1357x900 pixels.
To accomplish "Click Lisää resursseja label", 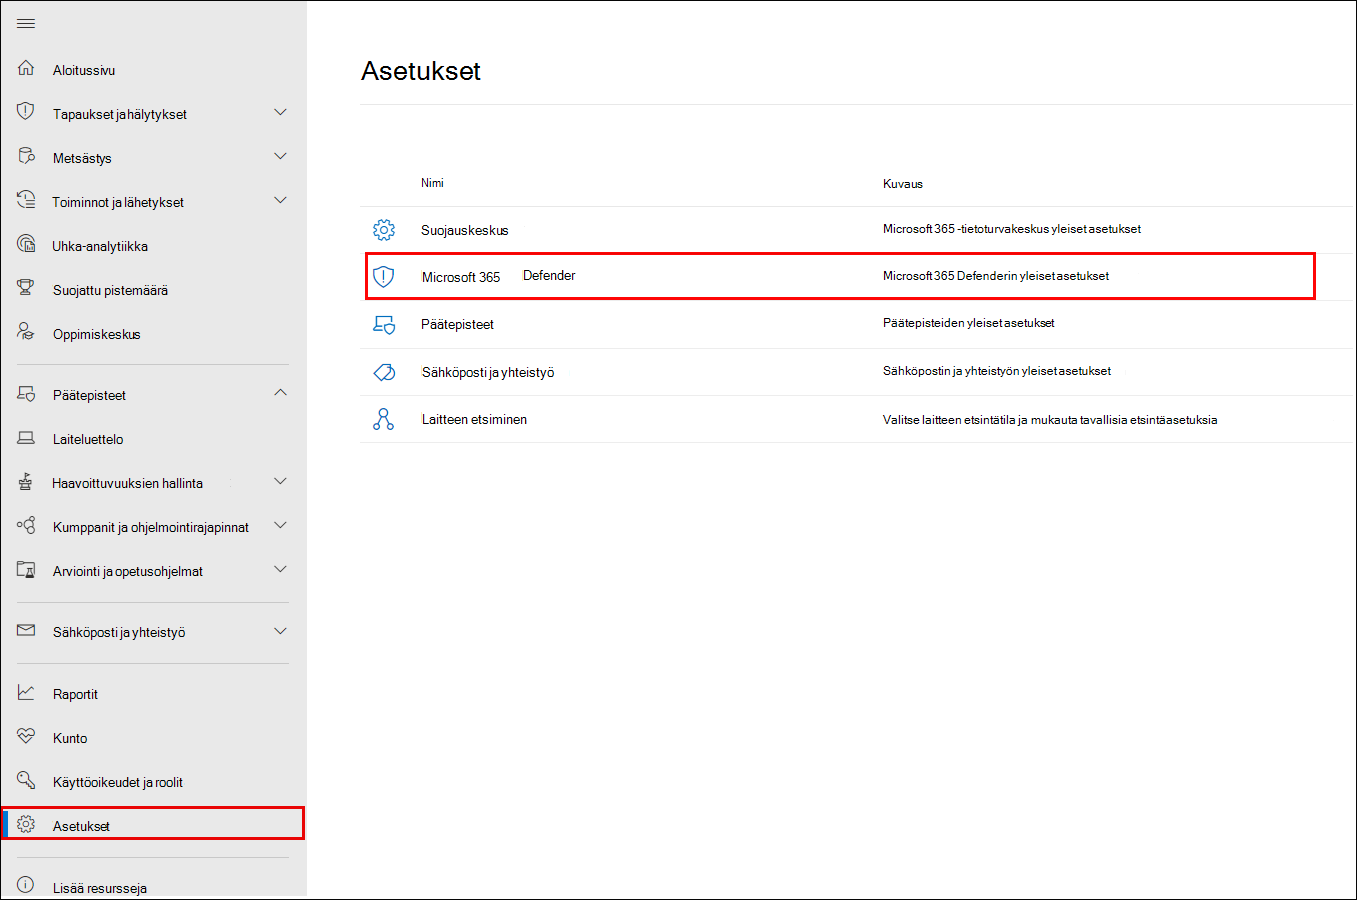I will click(100, 888).
